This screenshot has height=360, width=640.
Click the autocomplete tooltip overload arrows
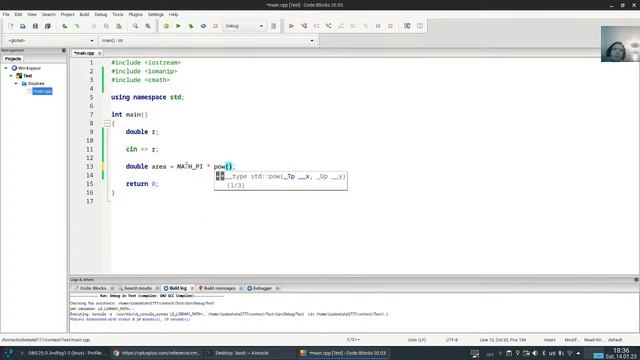coord(220,176)
